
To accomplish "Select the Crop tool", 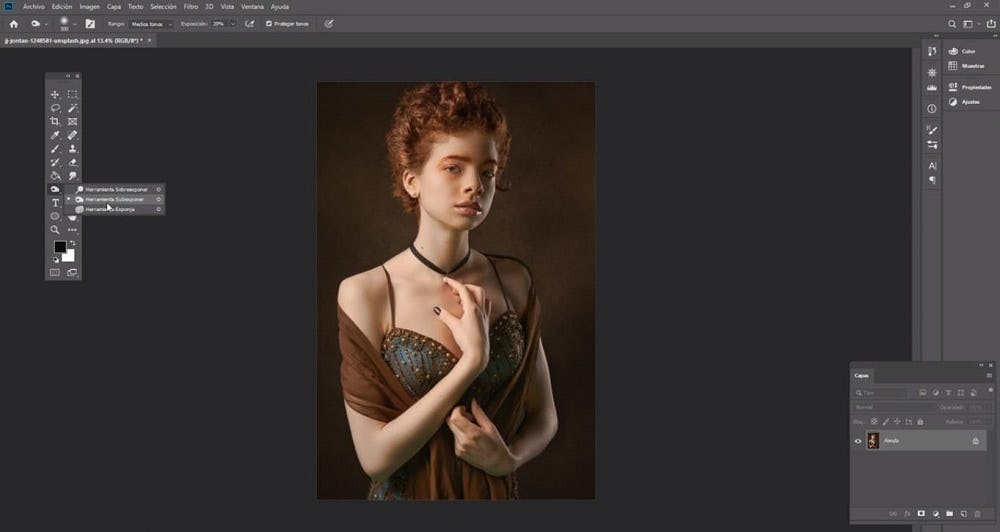I will 55,121.
